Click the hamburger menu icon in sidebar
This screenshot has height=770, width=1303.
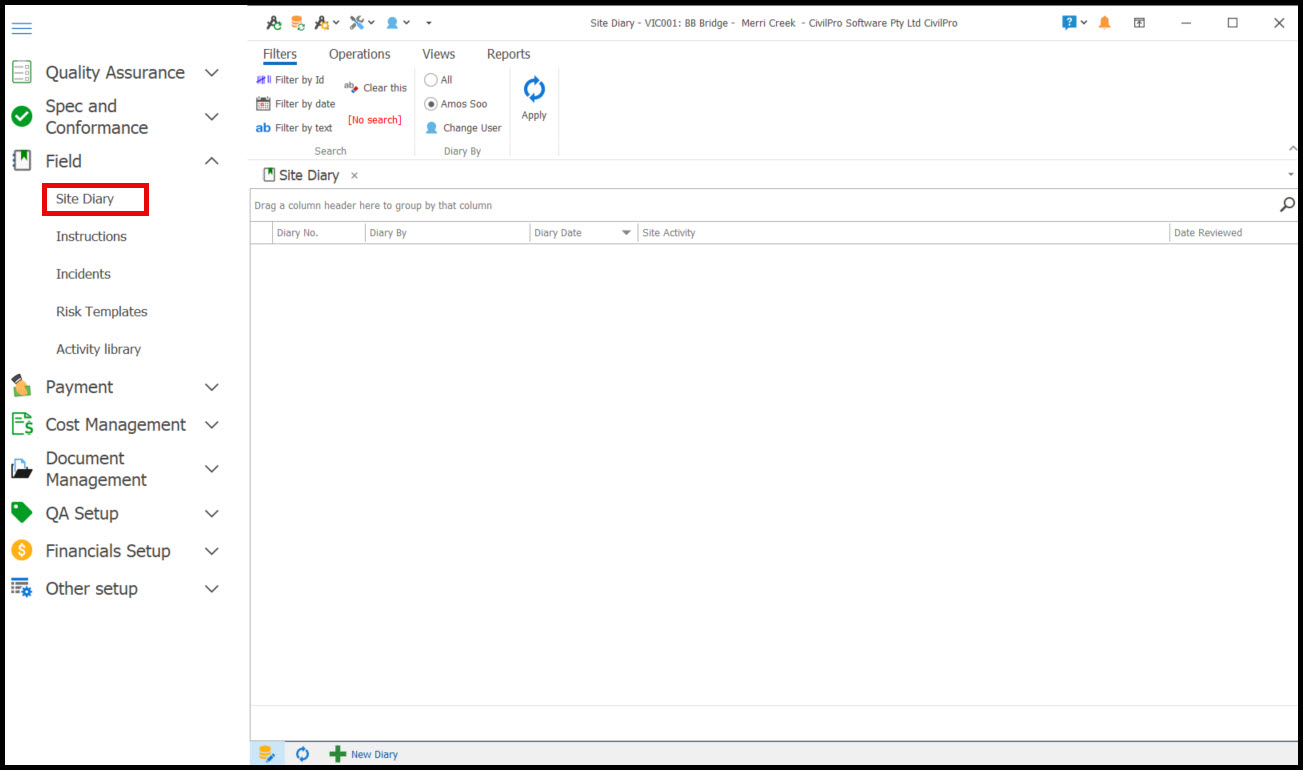tap(21, 28)
